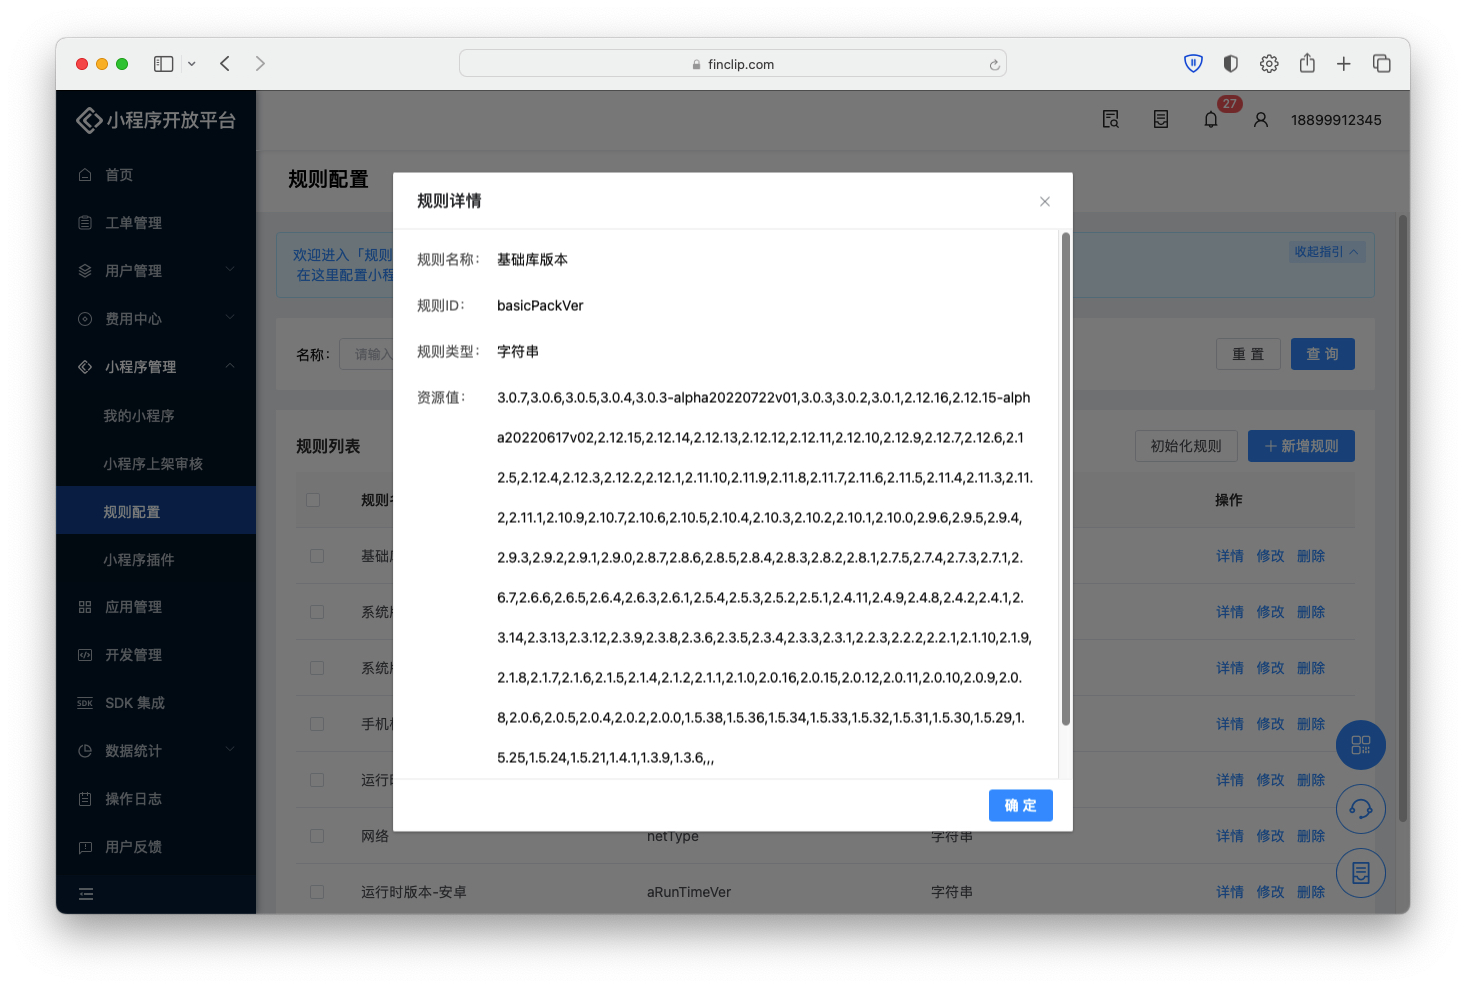
Task: Expand the 用户管理 sidebar menu
Action: (x=155, y=271)
